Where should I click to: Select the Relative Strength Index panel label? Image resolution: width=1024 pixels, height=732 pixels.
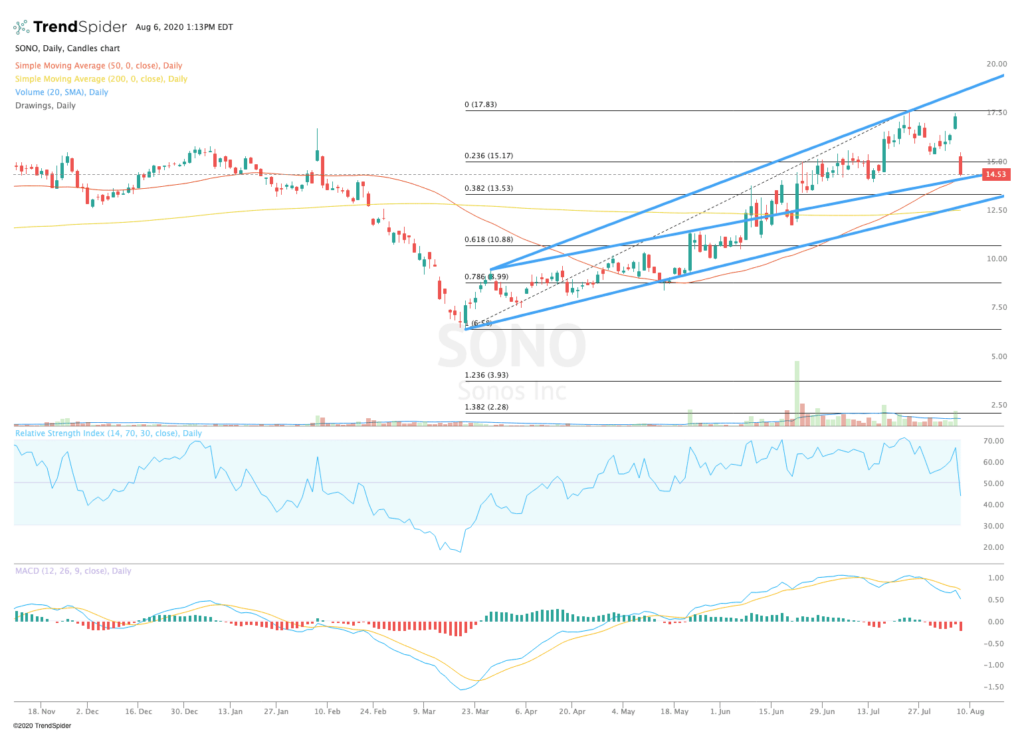point(108,433)
